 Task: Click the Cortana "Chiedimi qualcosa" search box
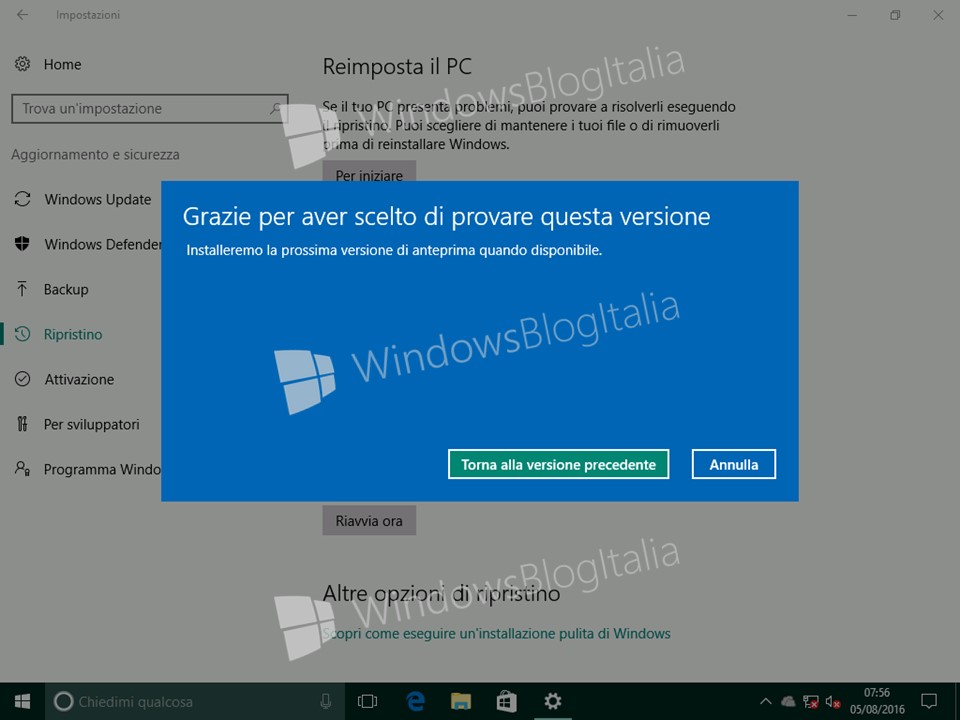pyautogui.click(x=195, y=701)
